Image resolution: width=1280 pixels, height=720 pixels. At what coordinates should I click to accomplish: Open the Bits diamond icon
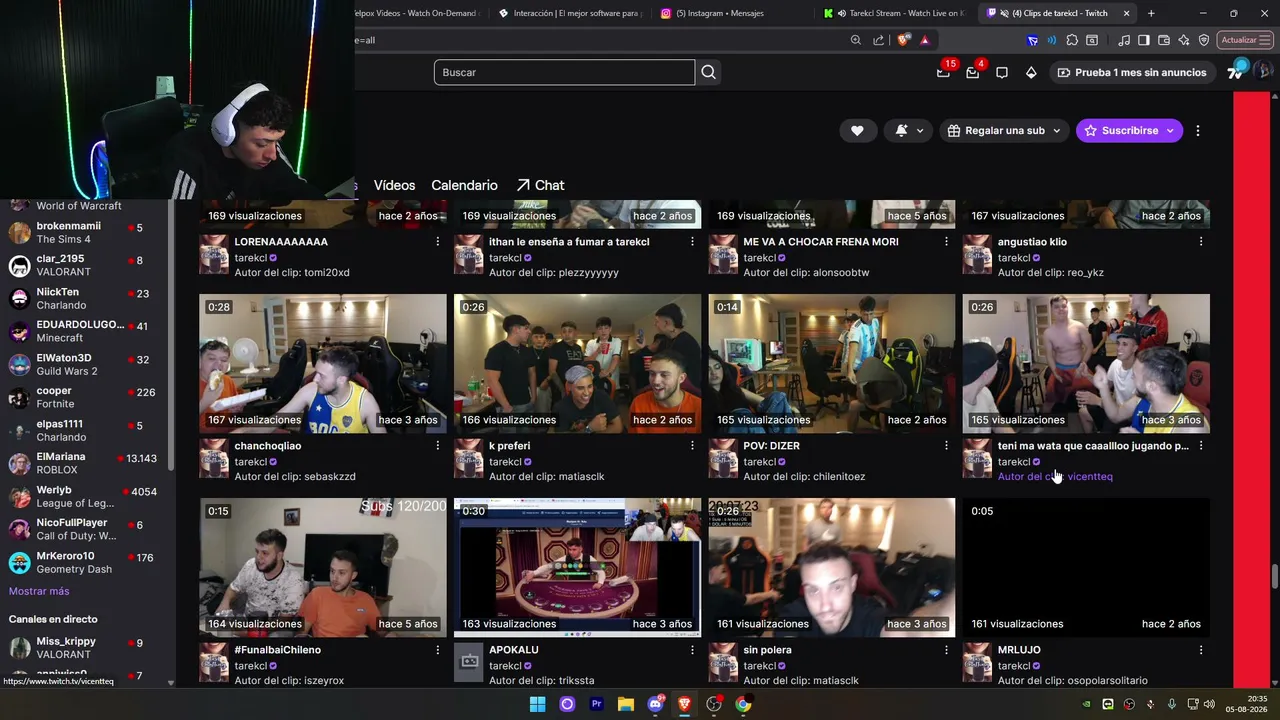pos(1031,72)
